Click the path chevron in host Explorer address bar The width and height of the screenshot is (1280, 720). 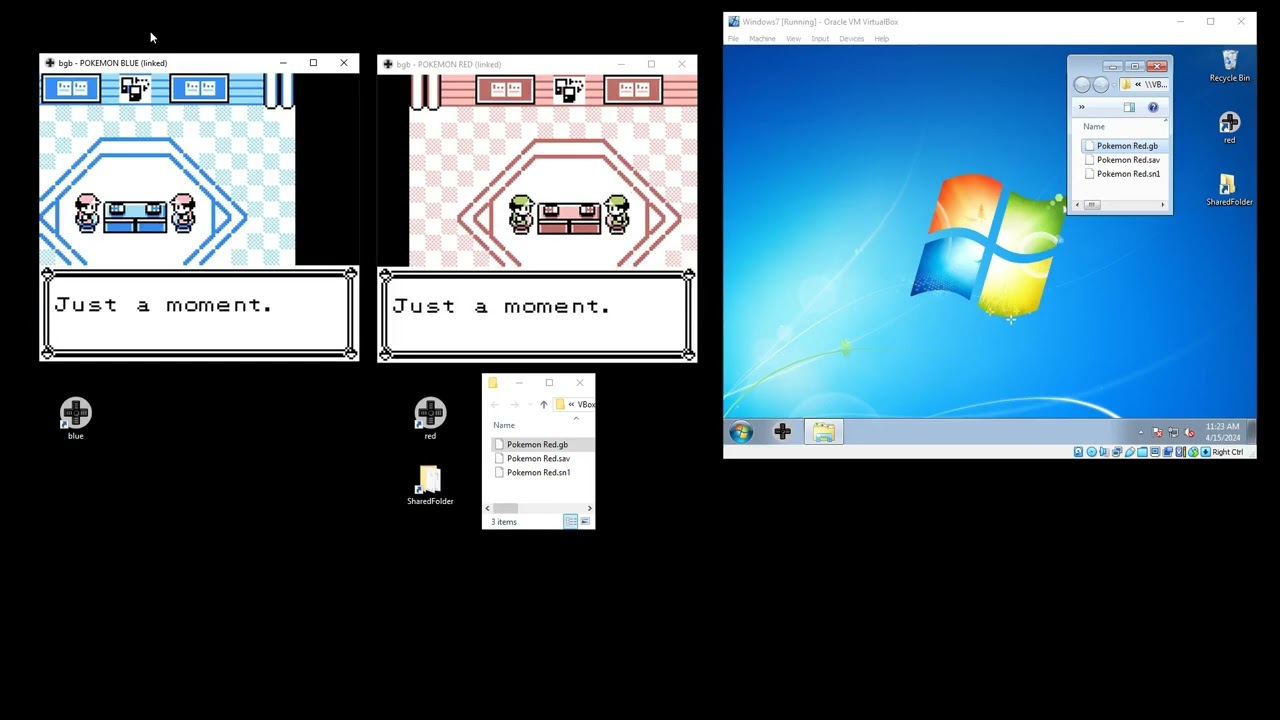(570, 404)
